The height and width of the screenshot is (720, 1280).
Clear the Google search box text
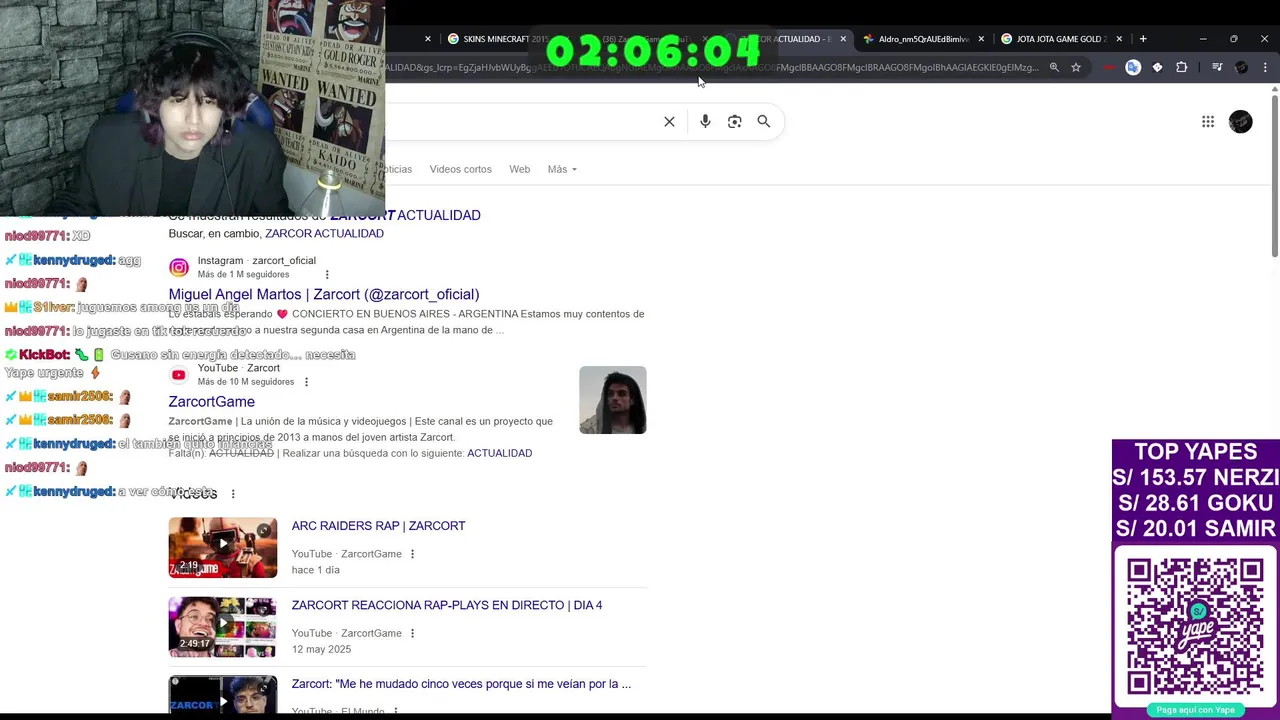click(669, 122)
